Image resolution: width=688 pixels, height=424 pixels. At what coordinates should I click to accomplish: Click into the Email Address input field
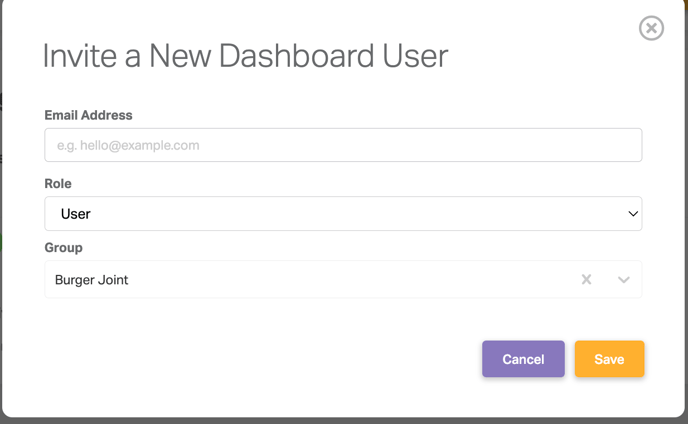343,145
